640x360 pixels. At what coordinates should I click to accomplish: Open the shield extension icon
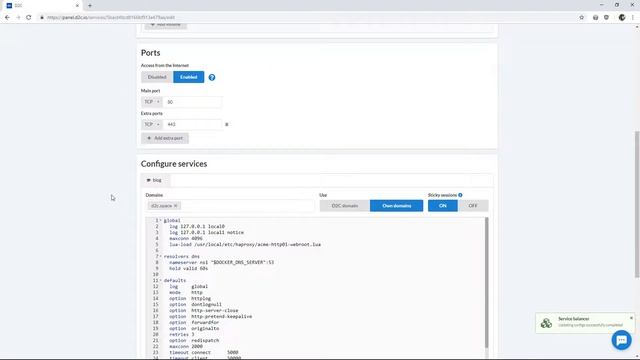(x=607, y=18)
